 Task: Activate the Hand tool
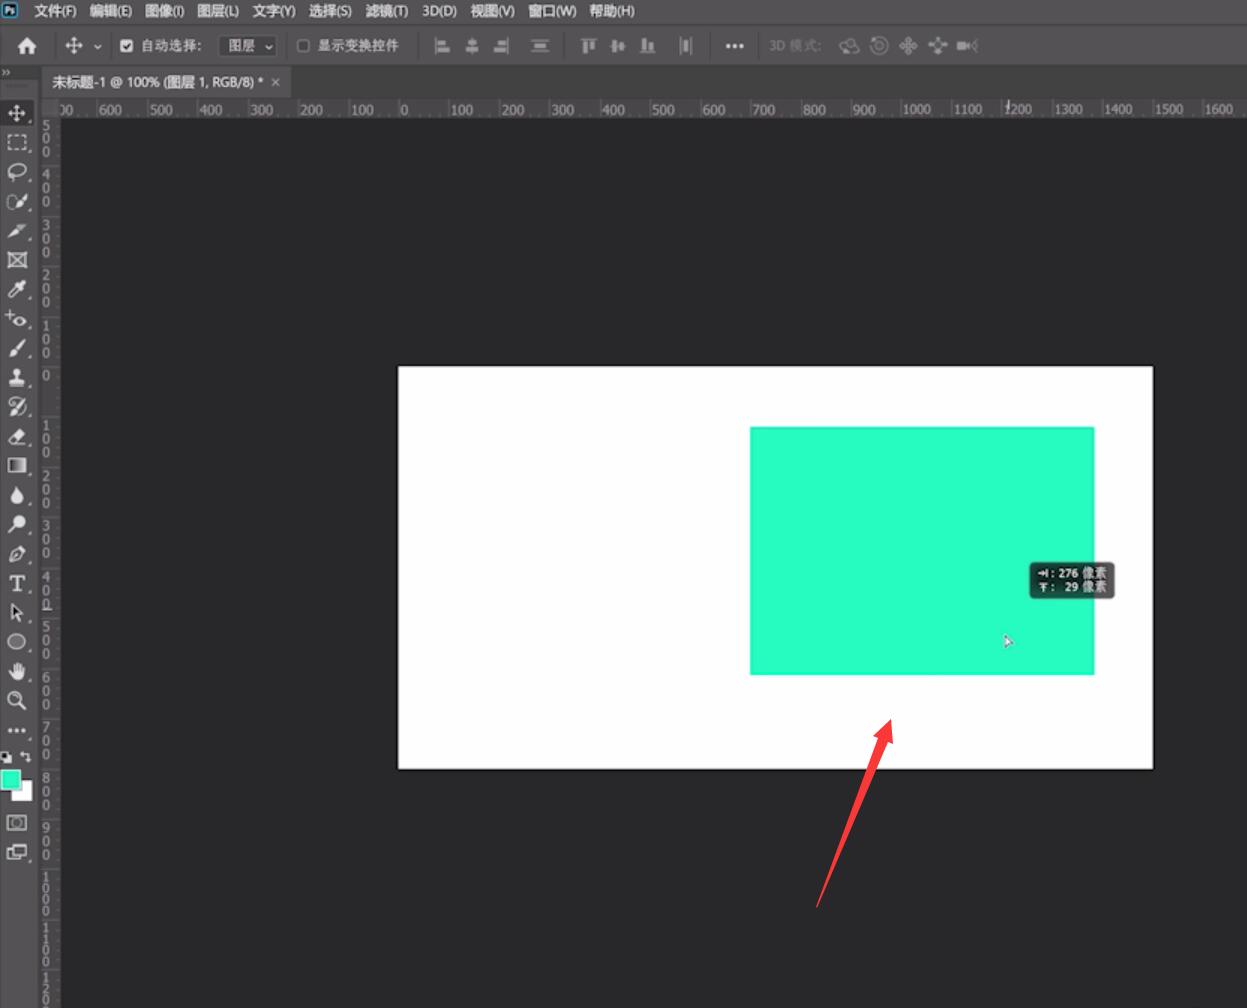tap(17, 671)
